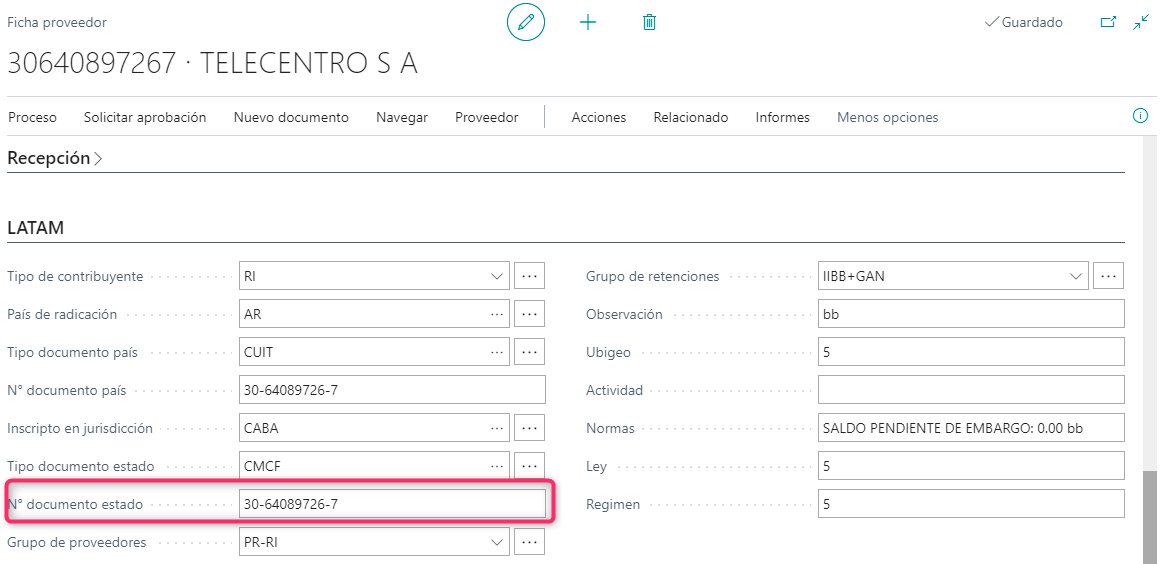This screenshot has height=564, width=1173.
Task: Click the N° documento país field
Action: coord(392,390)
